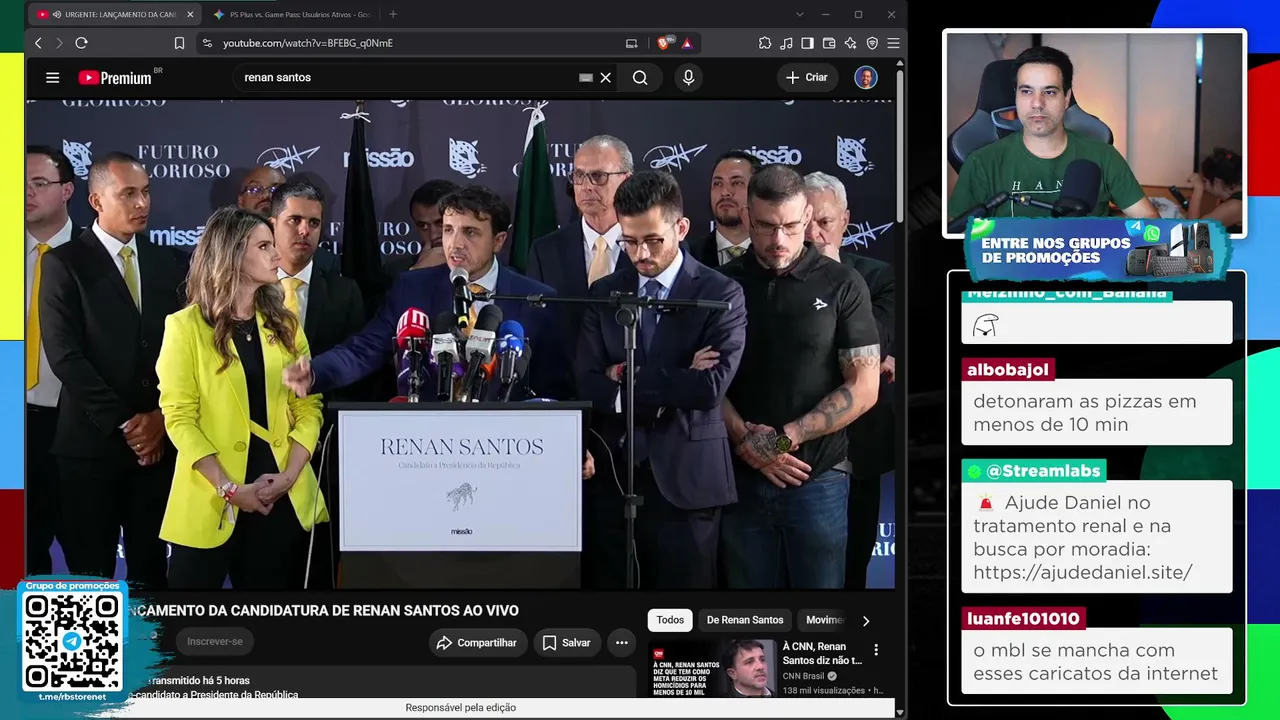This screenshot has height=720, width=1280.
Task: Click the Inscrever-se subscribe button
Action: pyautogui.click(x=215, y=642)
